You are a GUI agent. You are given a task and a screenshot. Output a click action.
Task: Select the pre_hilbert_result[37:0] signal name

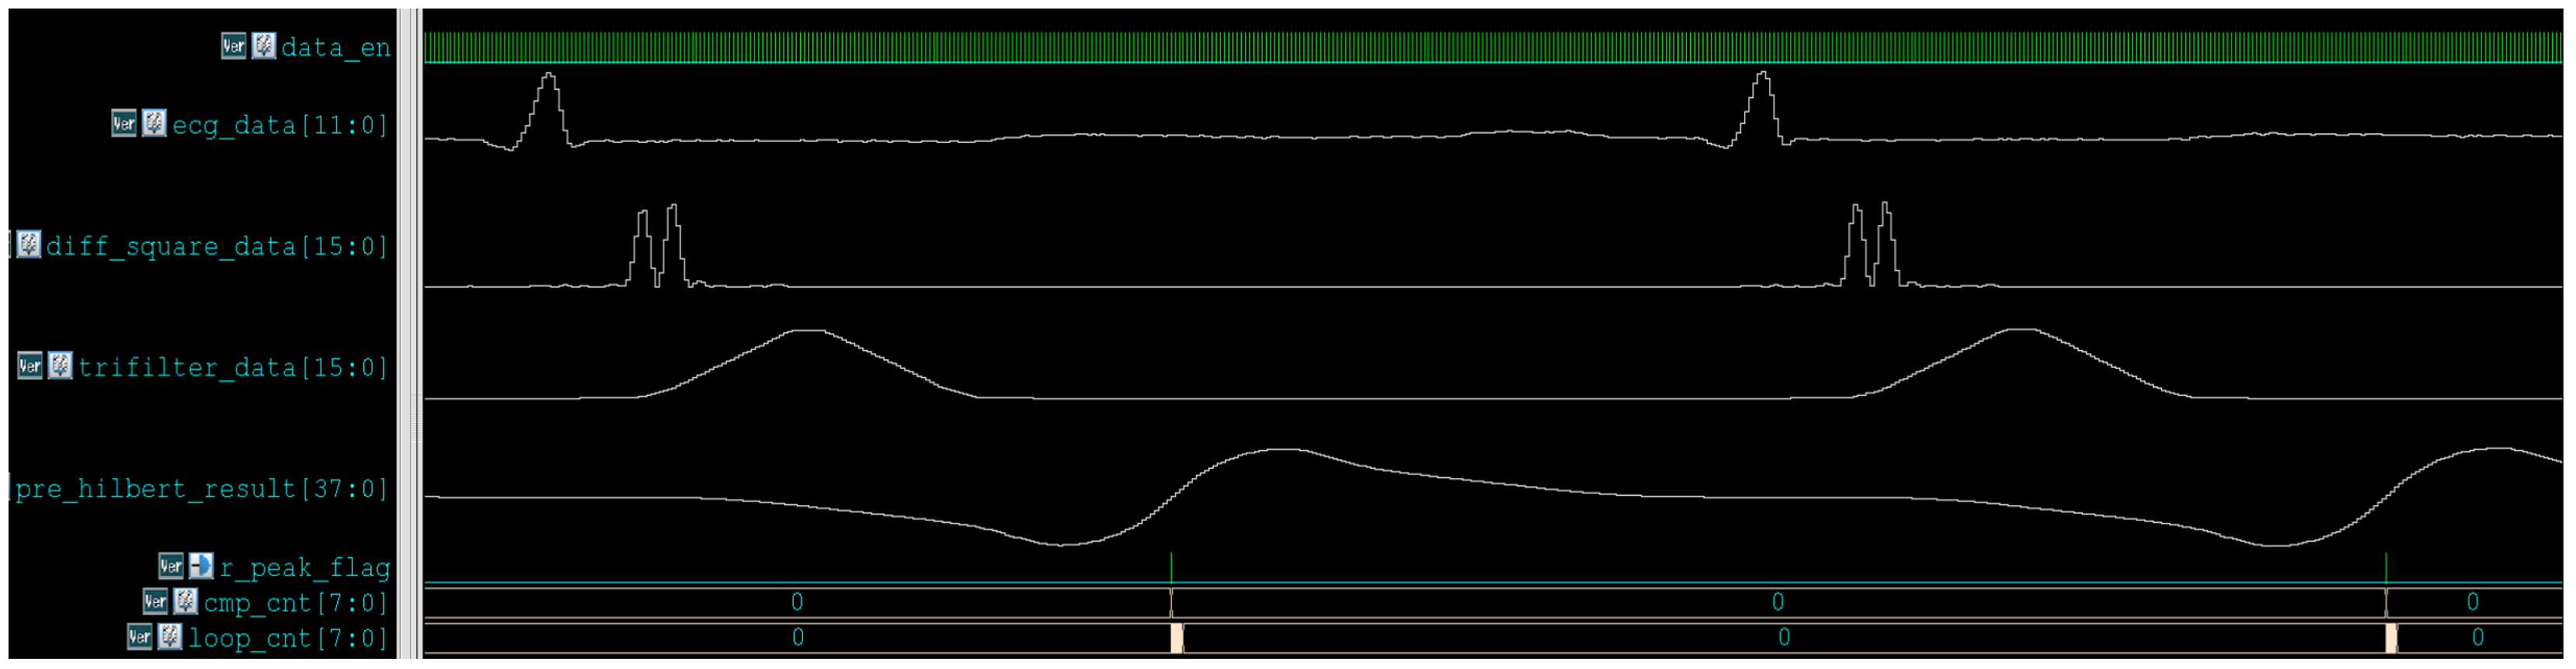(x=202, y=489)
